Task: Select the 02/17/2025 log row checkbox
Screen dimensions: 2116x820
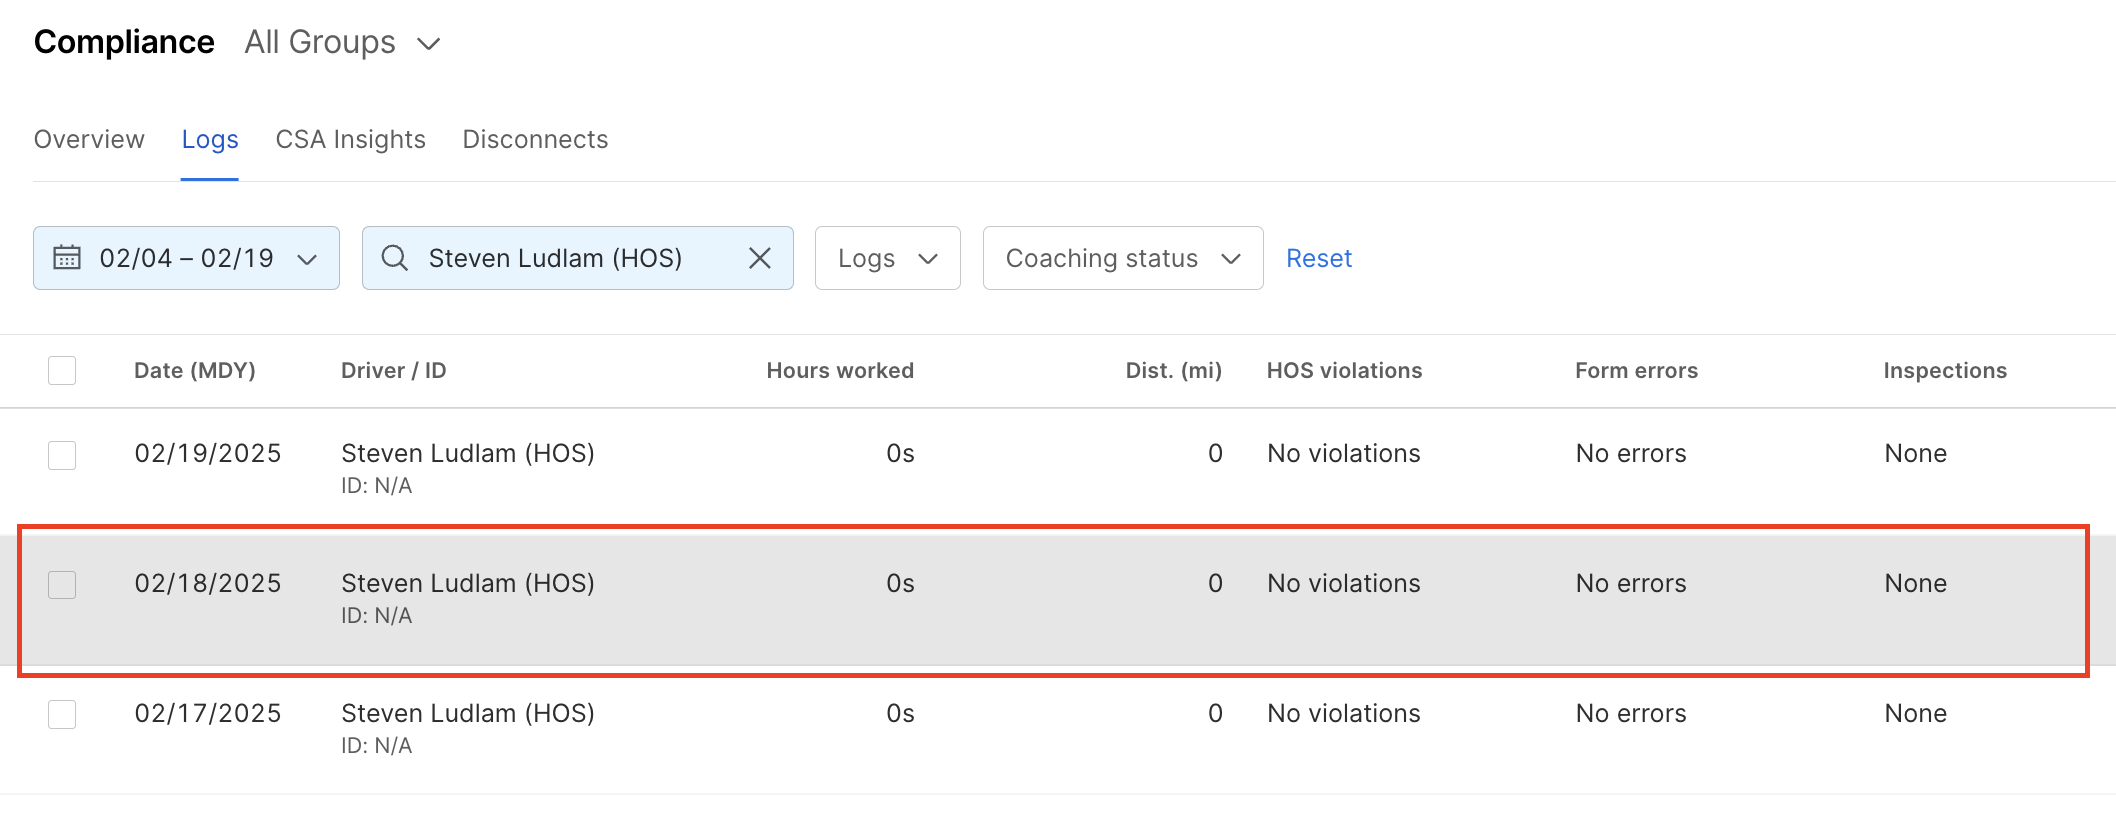Action: pos(62,715)
